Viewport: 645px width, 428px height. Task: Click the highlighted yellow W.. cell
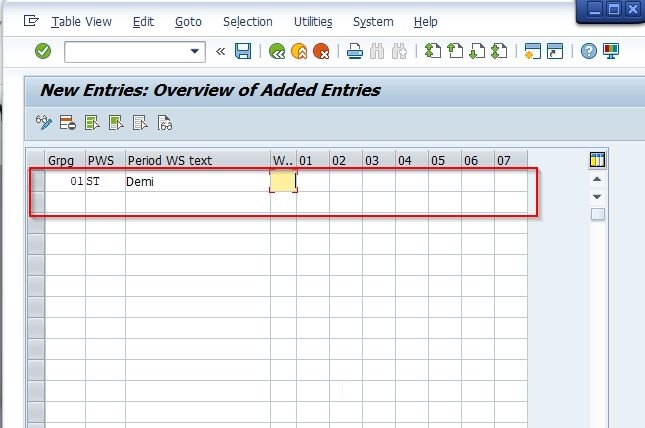[x=283, y=181]
